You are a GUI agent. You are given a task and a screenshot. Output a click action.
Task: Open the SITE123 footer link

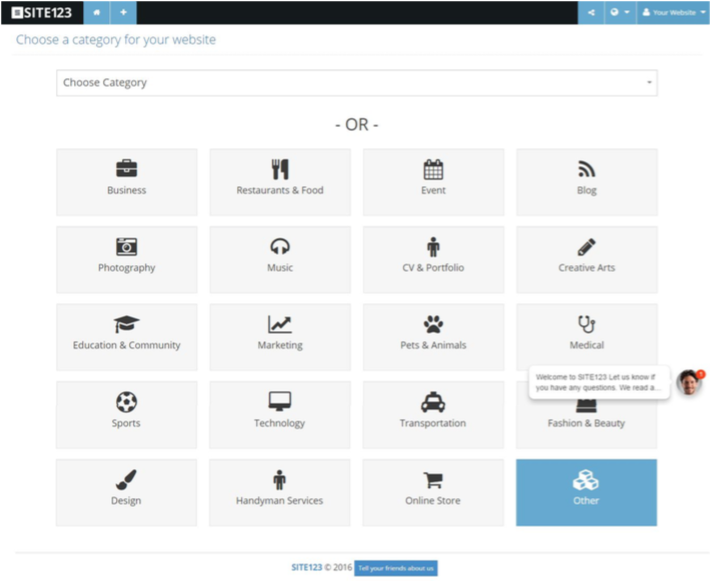click(307, 567)
